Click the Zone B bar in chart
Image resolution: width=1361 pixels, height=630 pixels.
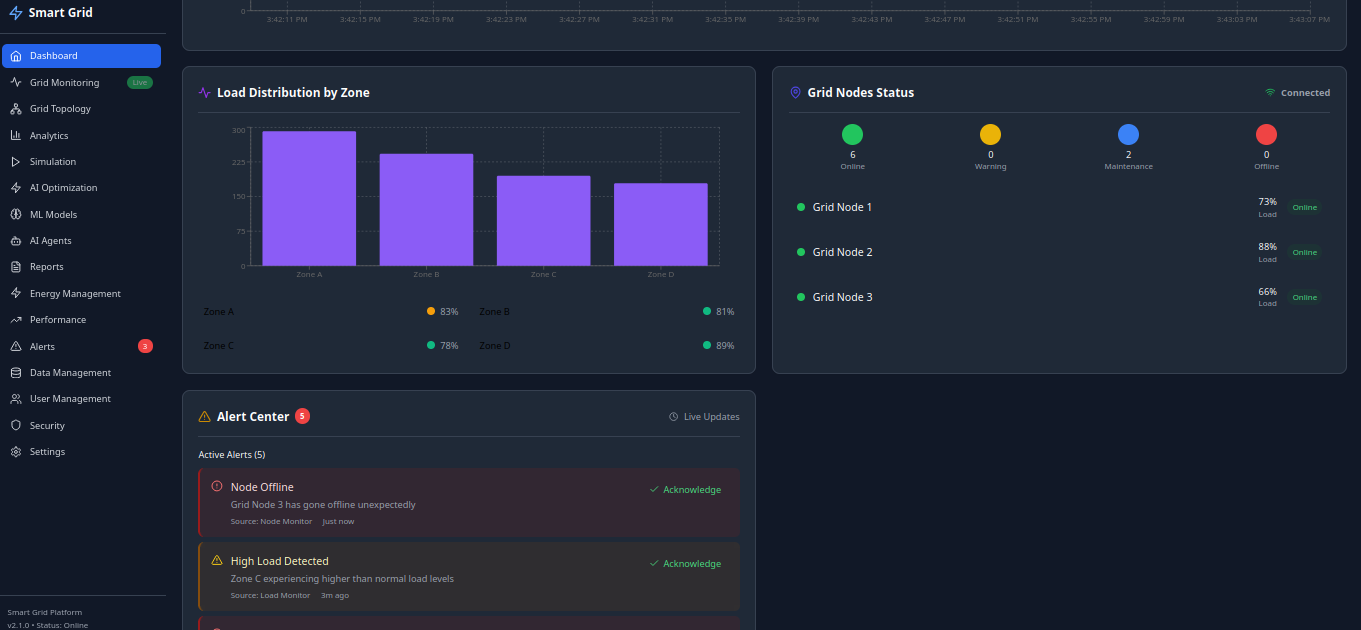pyautogui.click(x=426, y=210)
